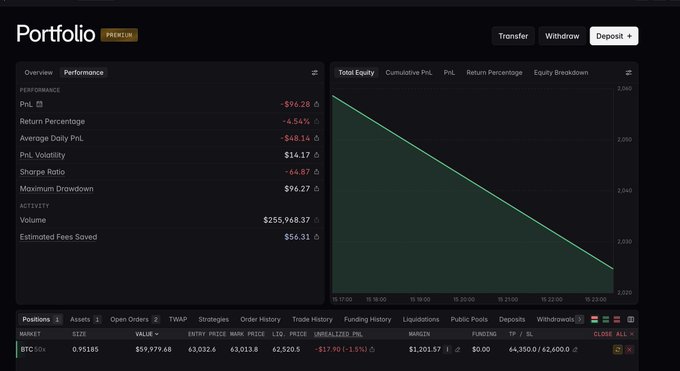The width and height of the screenshot is (680, 371).
Task: Click the Sharpe Ratio label
Action: coord(42,172)
